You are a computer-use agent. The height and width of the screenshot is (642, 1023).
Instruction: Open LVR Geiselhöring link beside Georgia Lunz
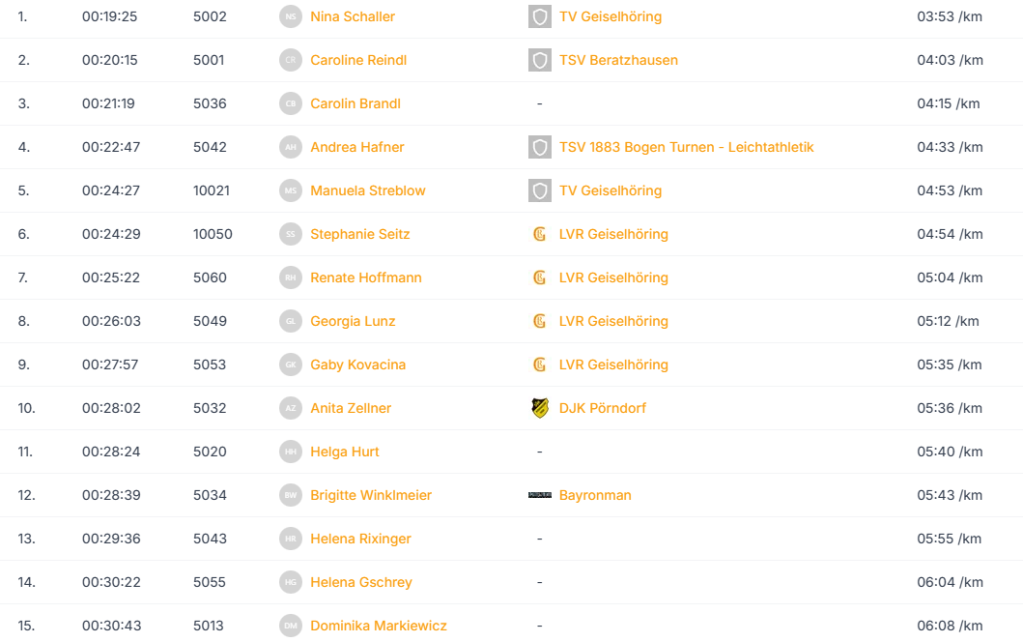coord(613,321)
